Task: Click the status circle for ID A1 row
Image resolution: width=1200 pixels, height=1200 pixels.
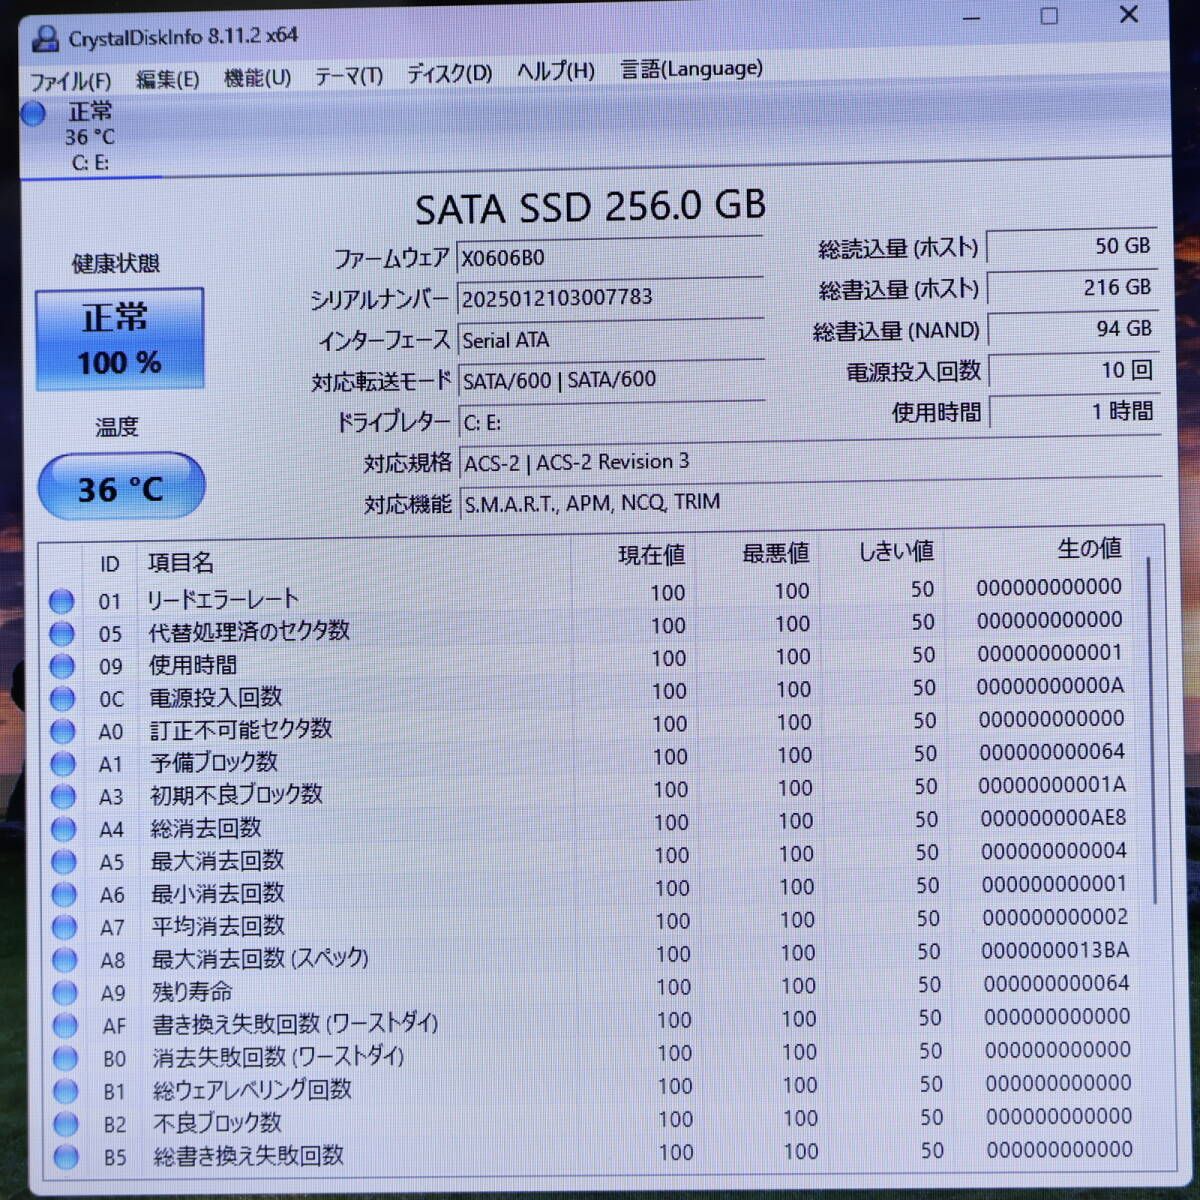Action: (63, 764)
